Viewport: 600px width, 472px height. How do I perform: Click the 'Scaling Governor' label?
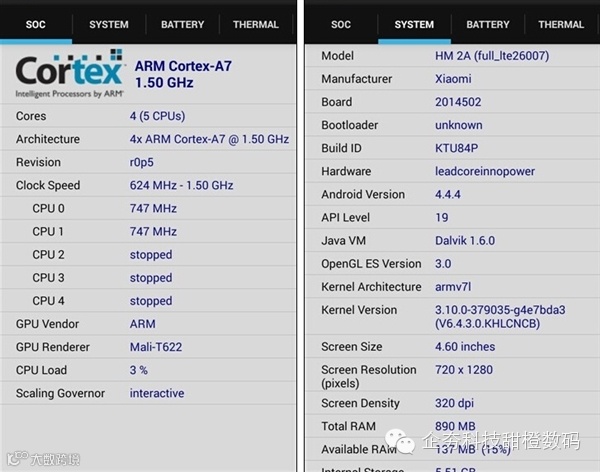tap(60, 393)
